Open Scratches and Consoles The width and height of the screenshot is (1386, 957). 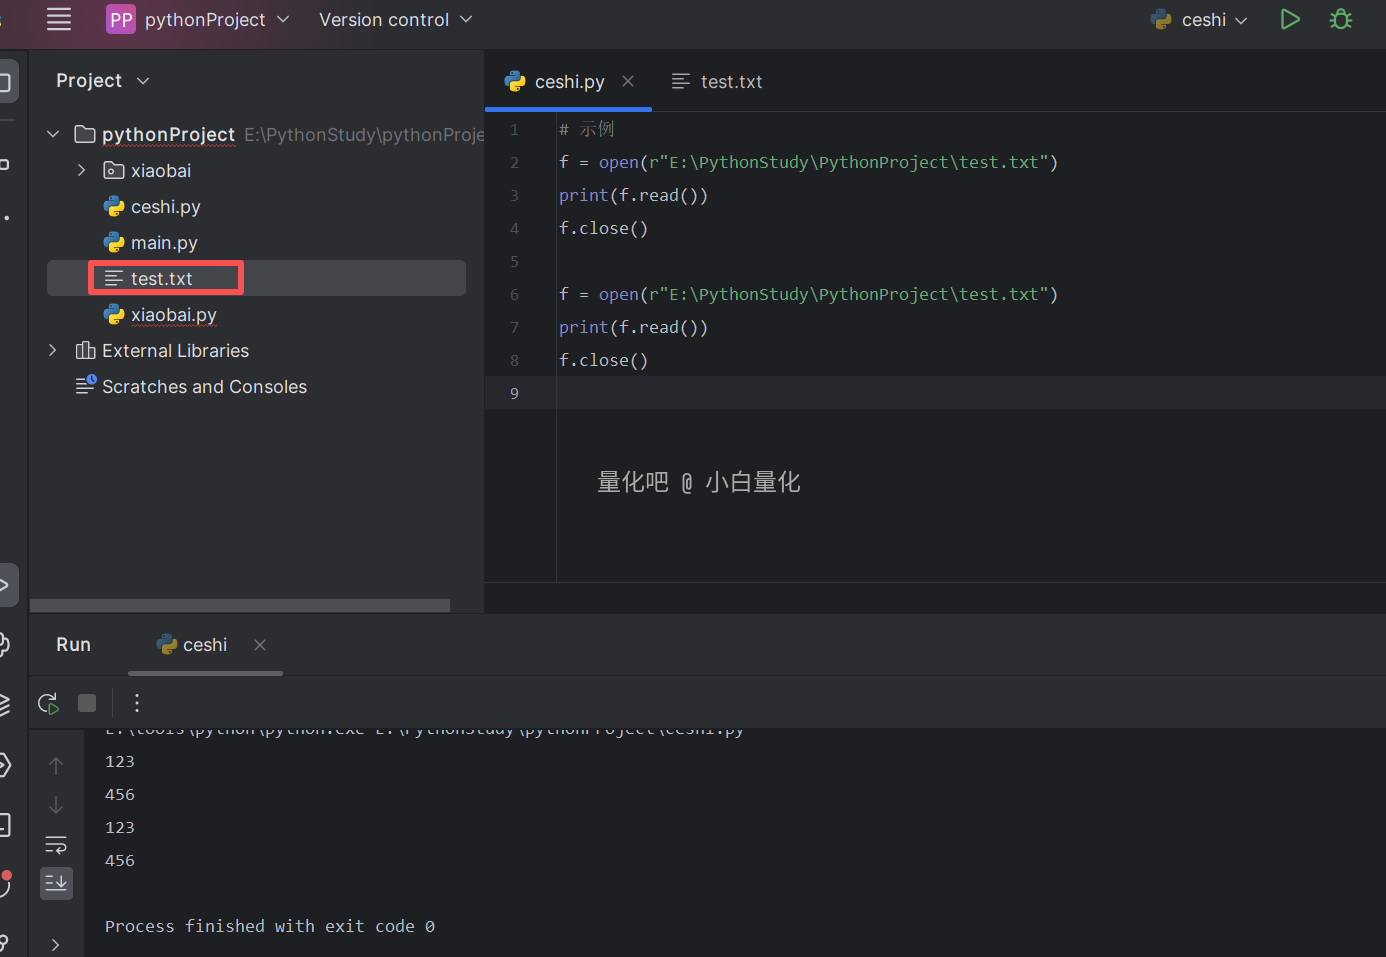(x=204, y=387)
